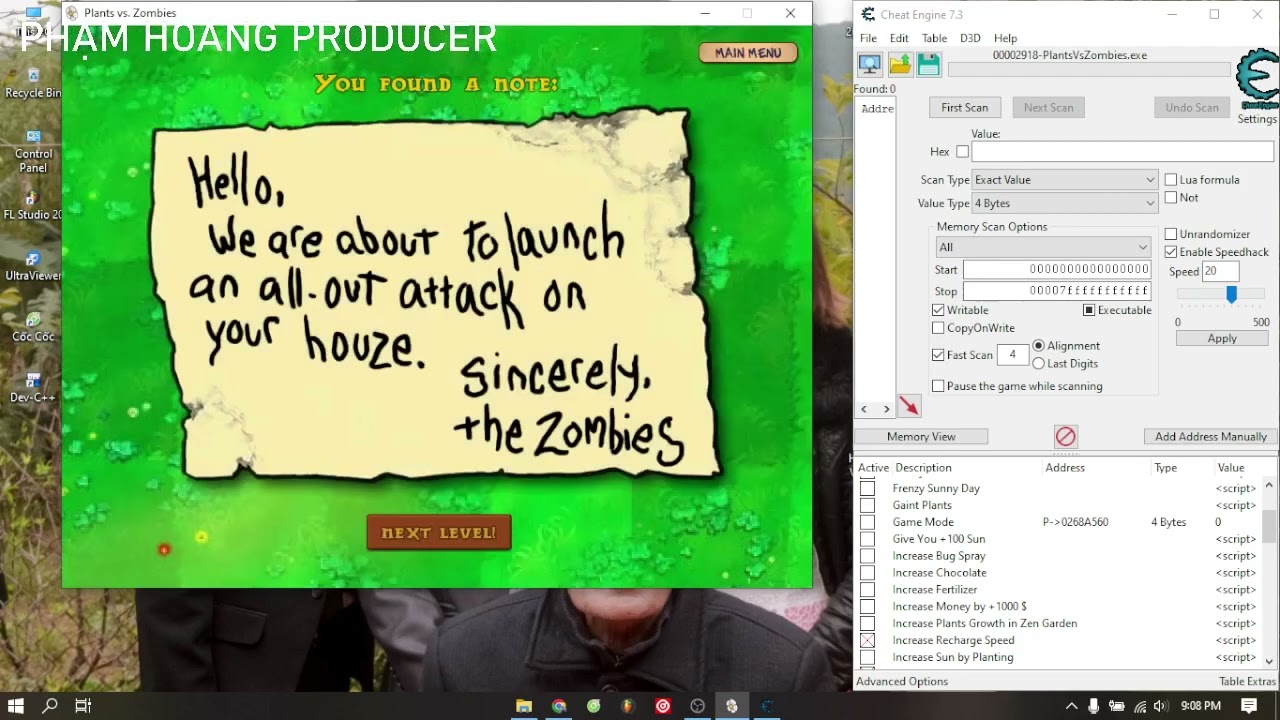Viewport: 1280px width, 720px height.
Task: Click the right arrow under the address list
Action: tap(886, 409)
